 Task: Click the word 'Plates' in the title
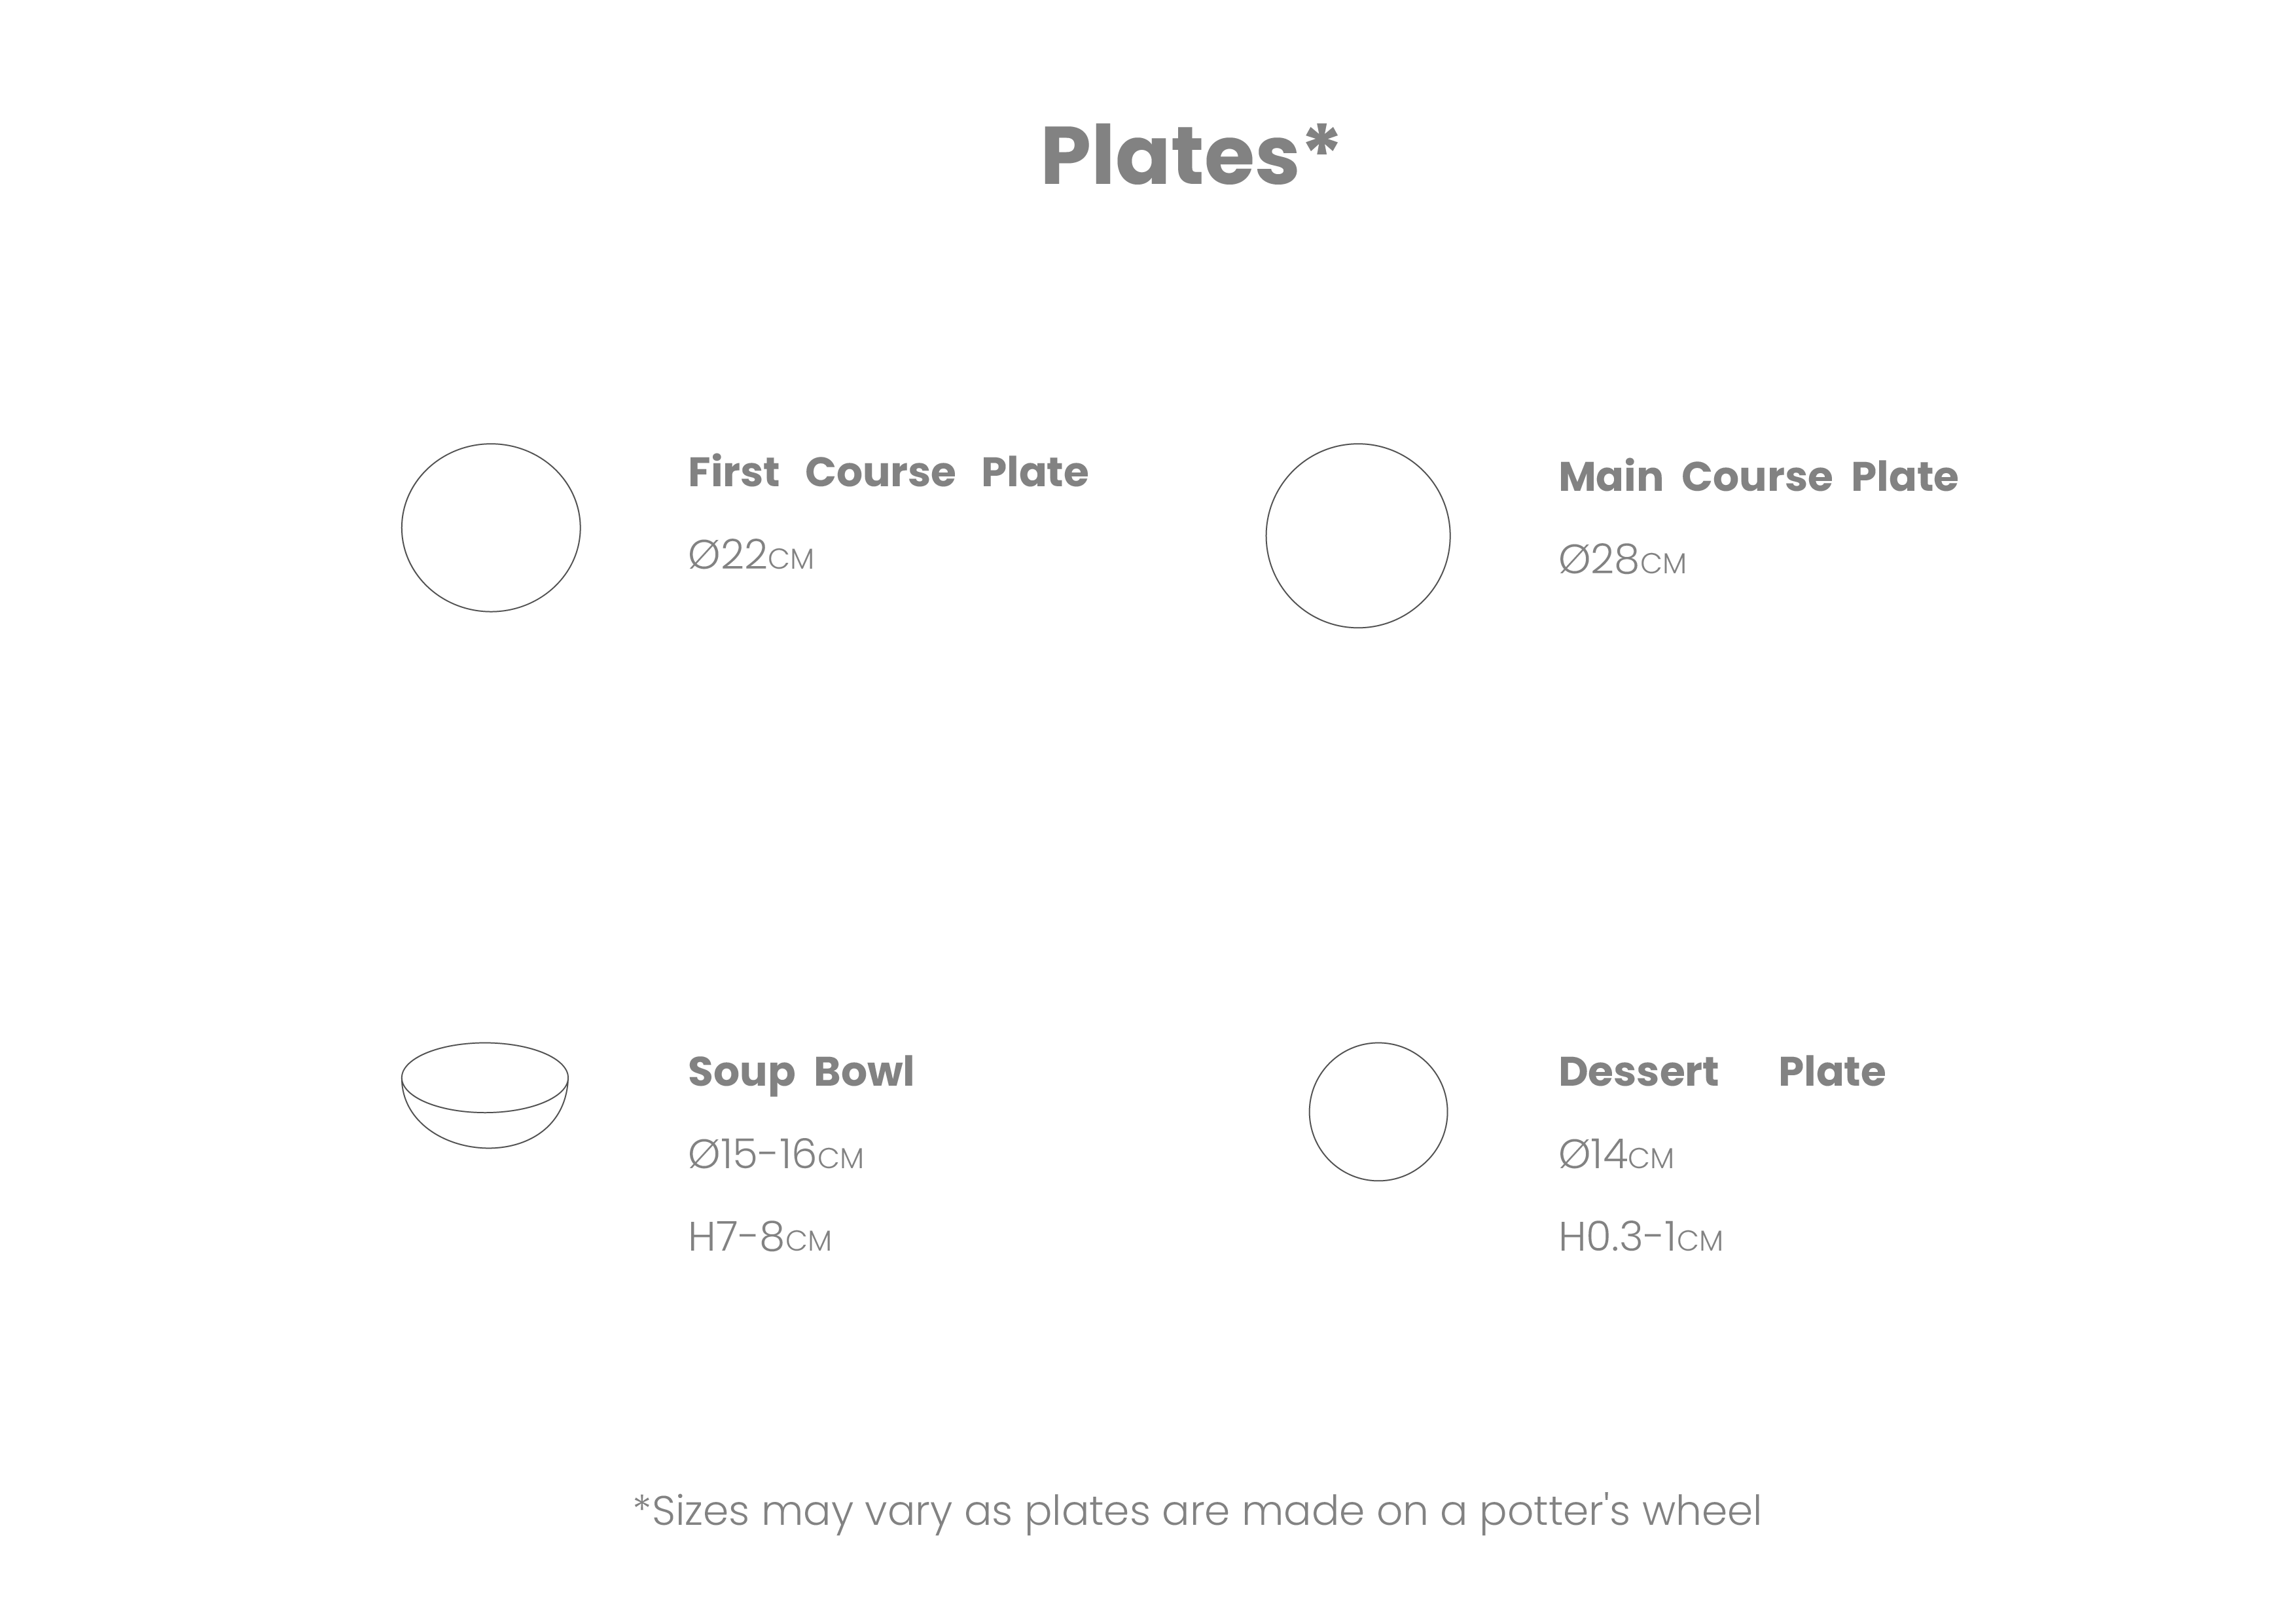(x=1169, y=156)
